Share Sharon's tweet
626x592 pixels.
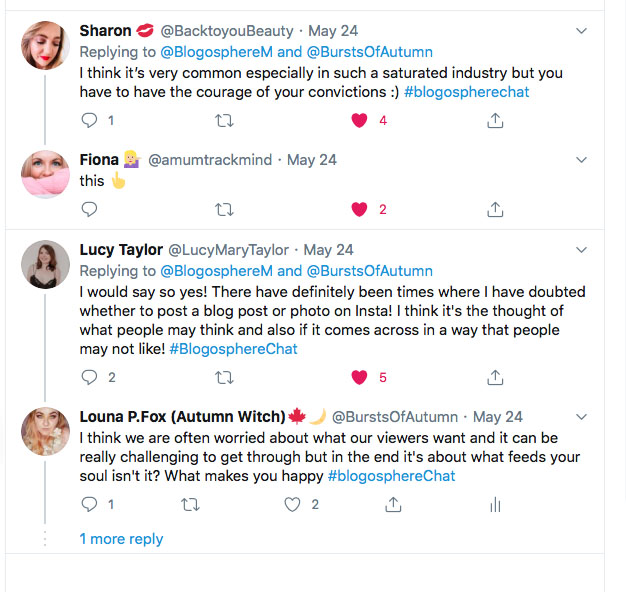494,120
